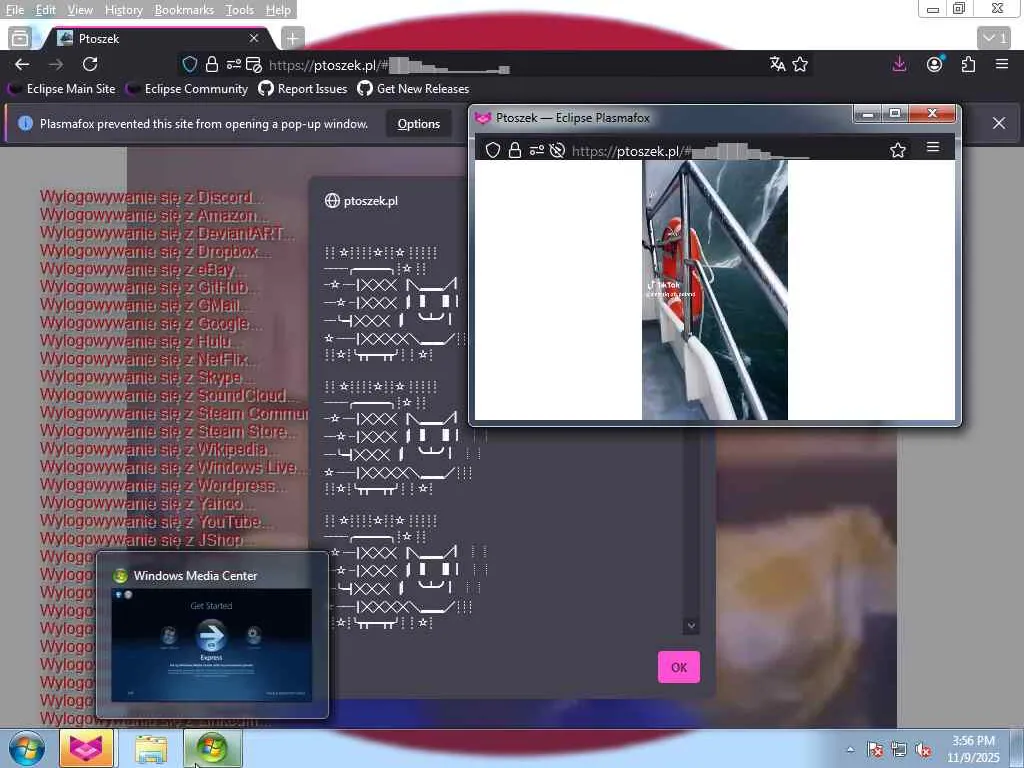Click the info icon on pop-up notification
This screenshot has width=1024, height=768.
tap(25, 123)
